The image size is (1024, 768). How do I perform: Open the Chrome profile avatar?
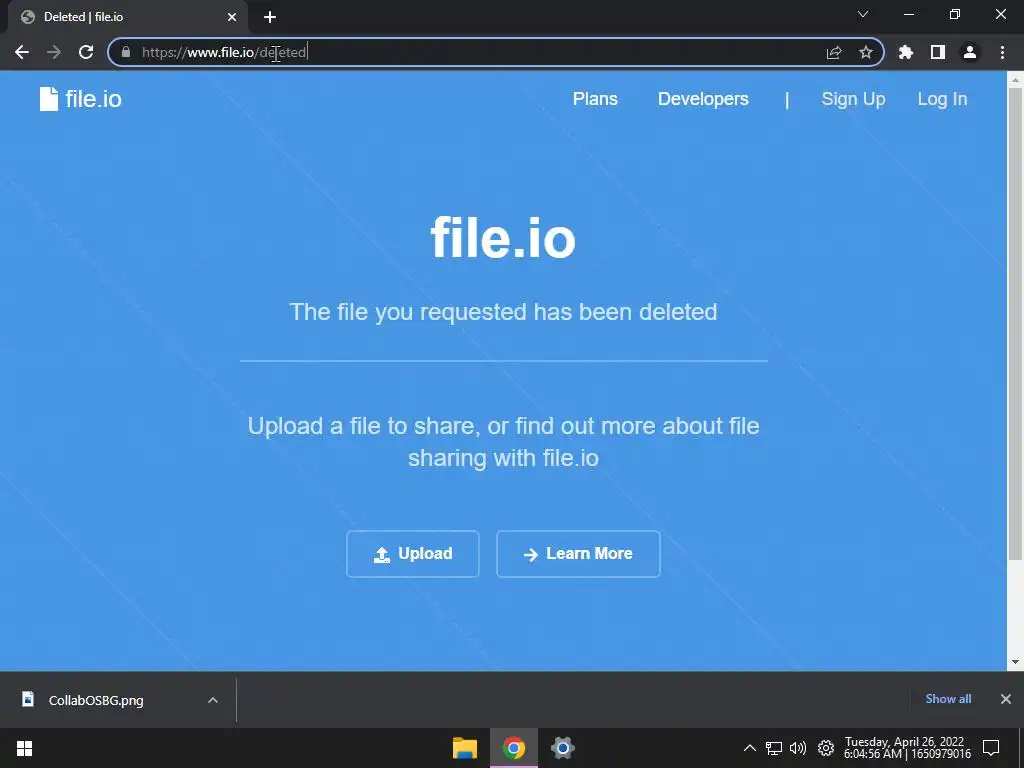(970, 52)
